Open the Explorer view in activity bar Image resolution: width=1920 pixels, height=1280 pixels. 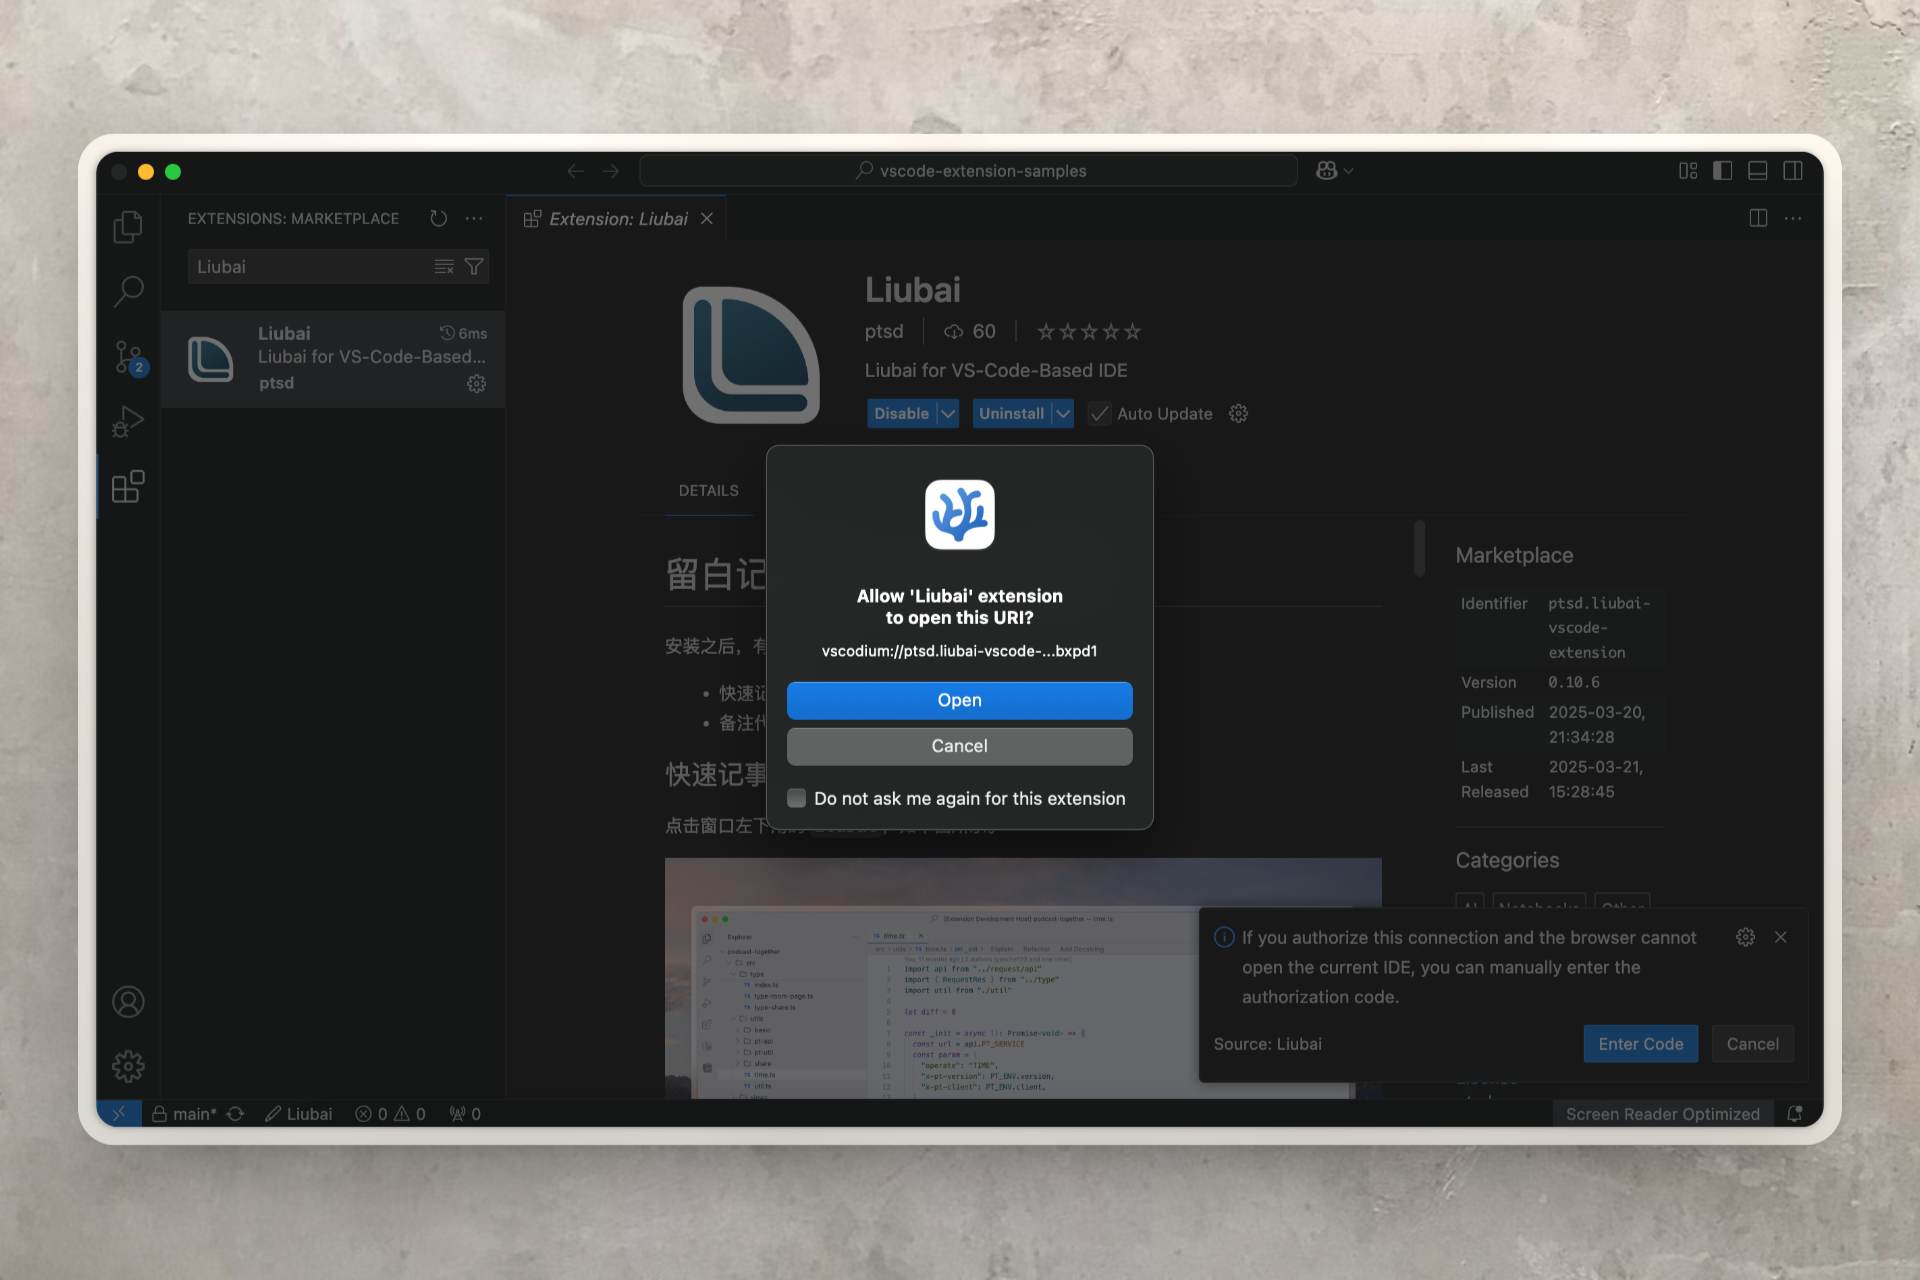coord(128,227)
